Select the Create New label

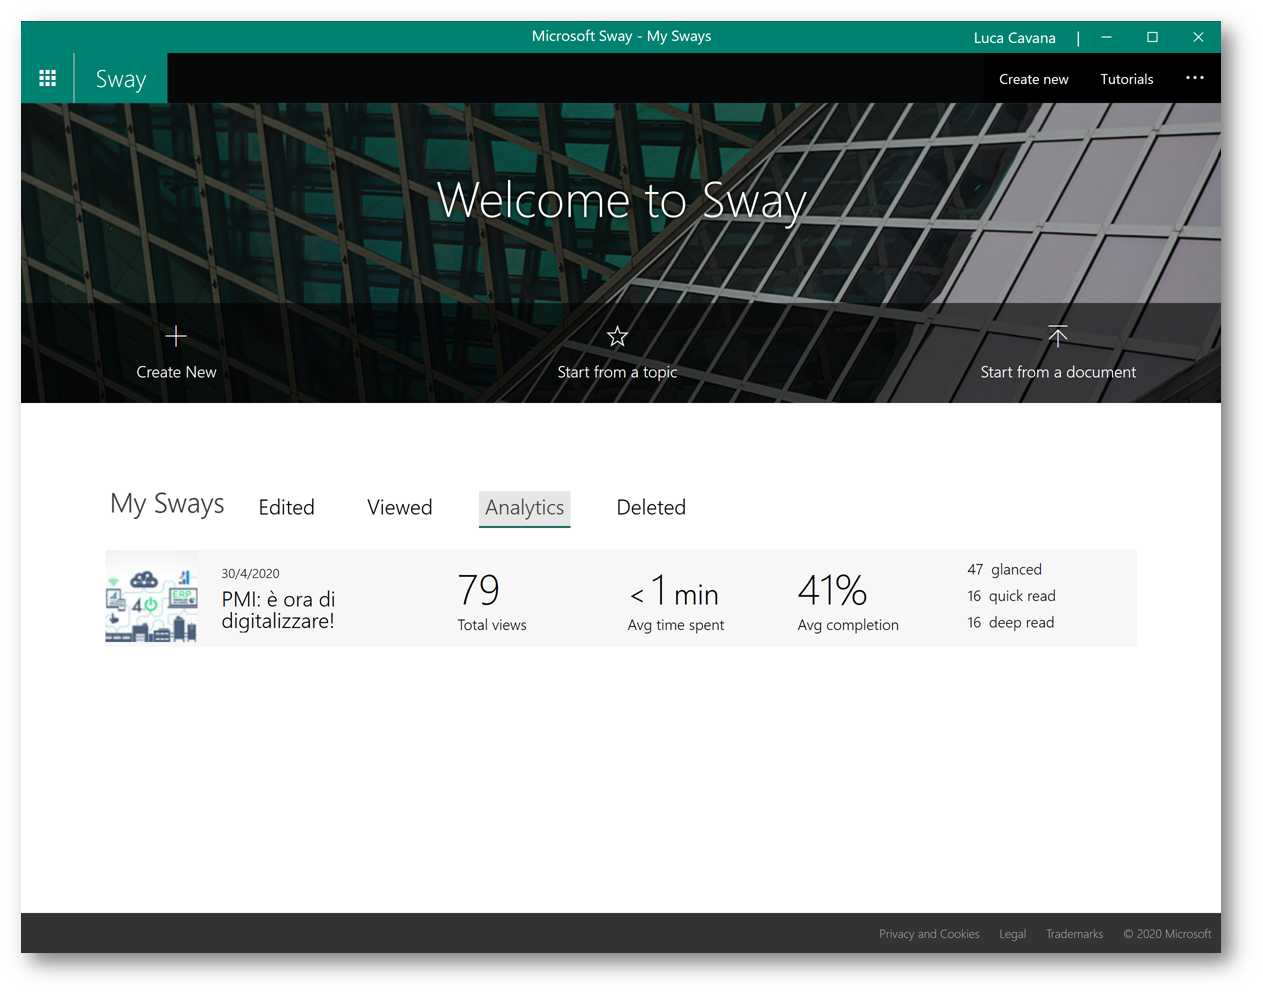point(176,372)
